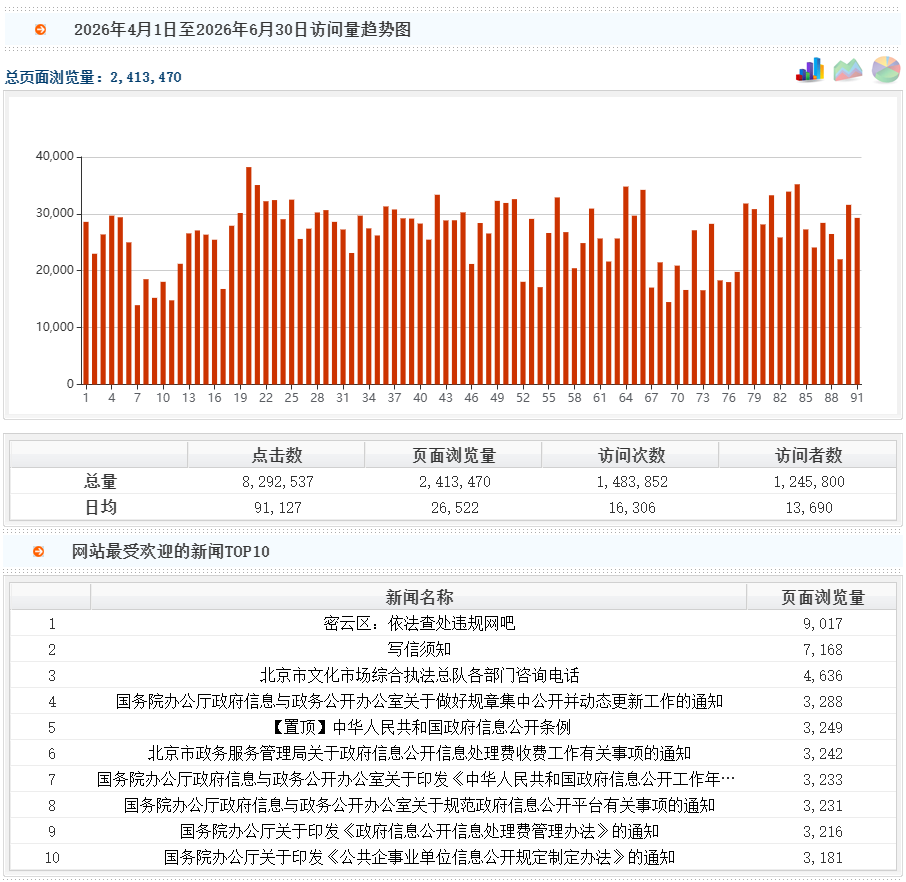
Task: Open the 写信须知 news entry
Action: coord(419,649)
